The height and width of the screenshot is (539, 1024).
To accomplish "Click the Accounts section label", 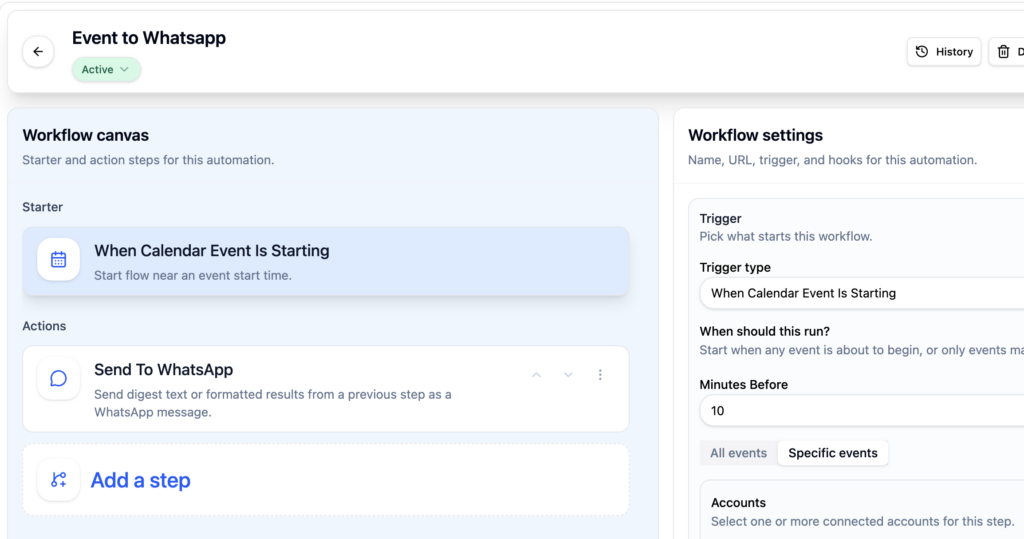I will coord(738,503).
